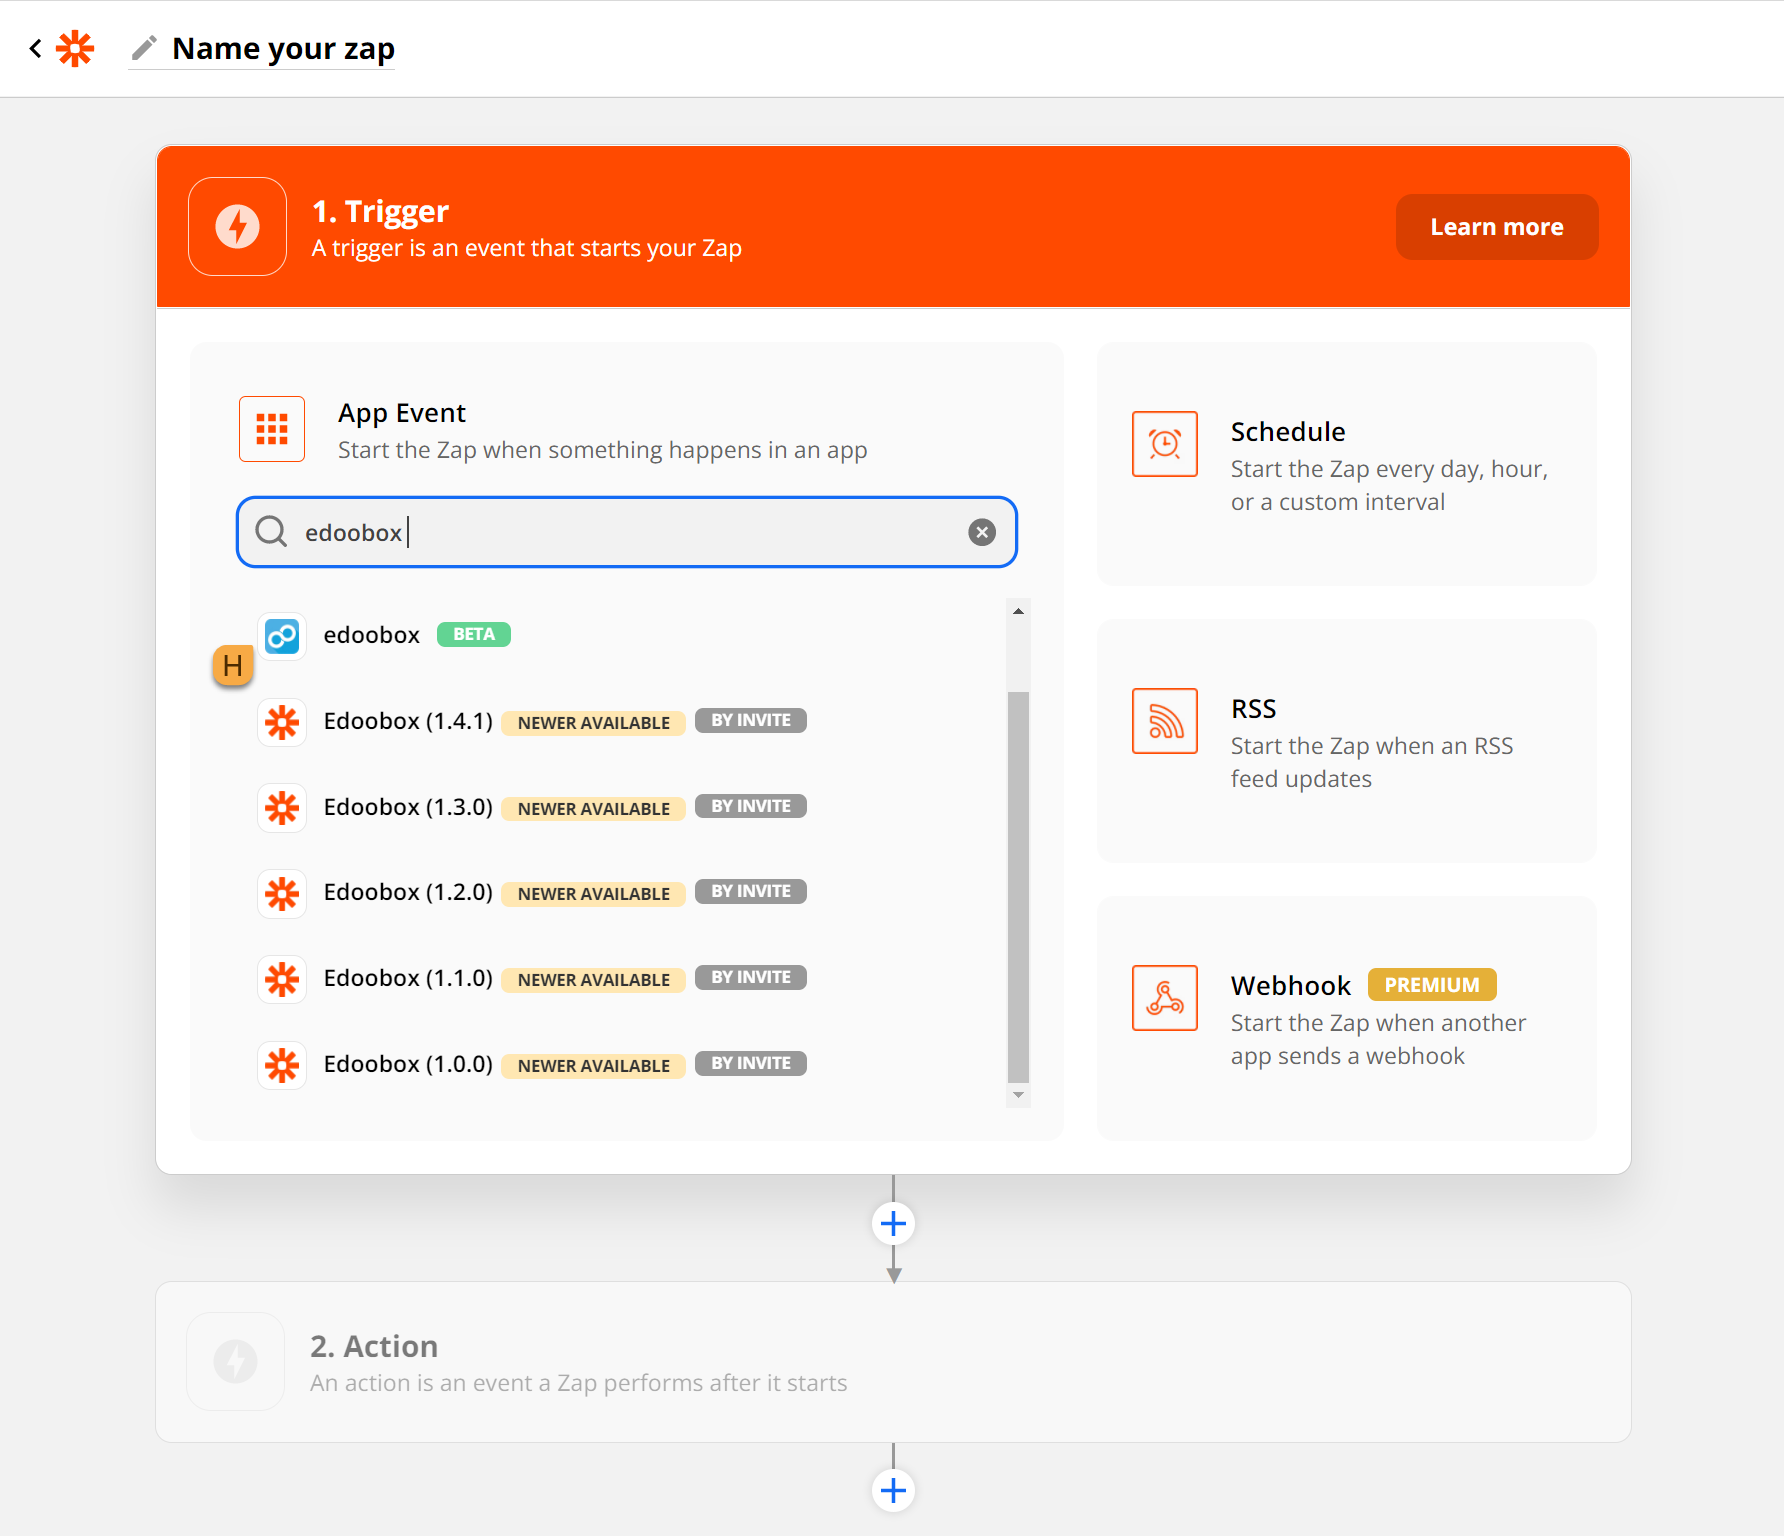Pick Edoobox (1.0.0) in the list
1784x1536 pixels.
click(408, 1064)
